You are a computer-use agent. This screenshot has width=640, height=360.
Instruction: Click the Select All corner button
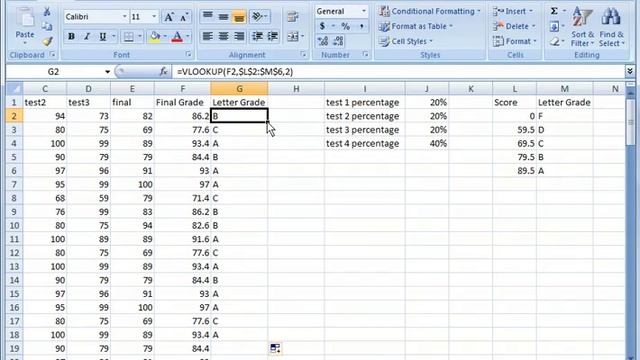(14, 89)
